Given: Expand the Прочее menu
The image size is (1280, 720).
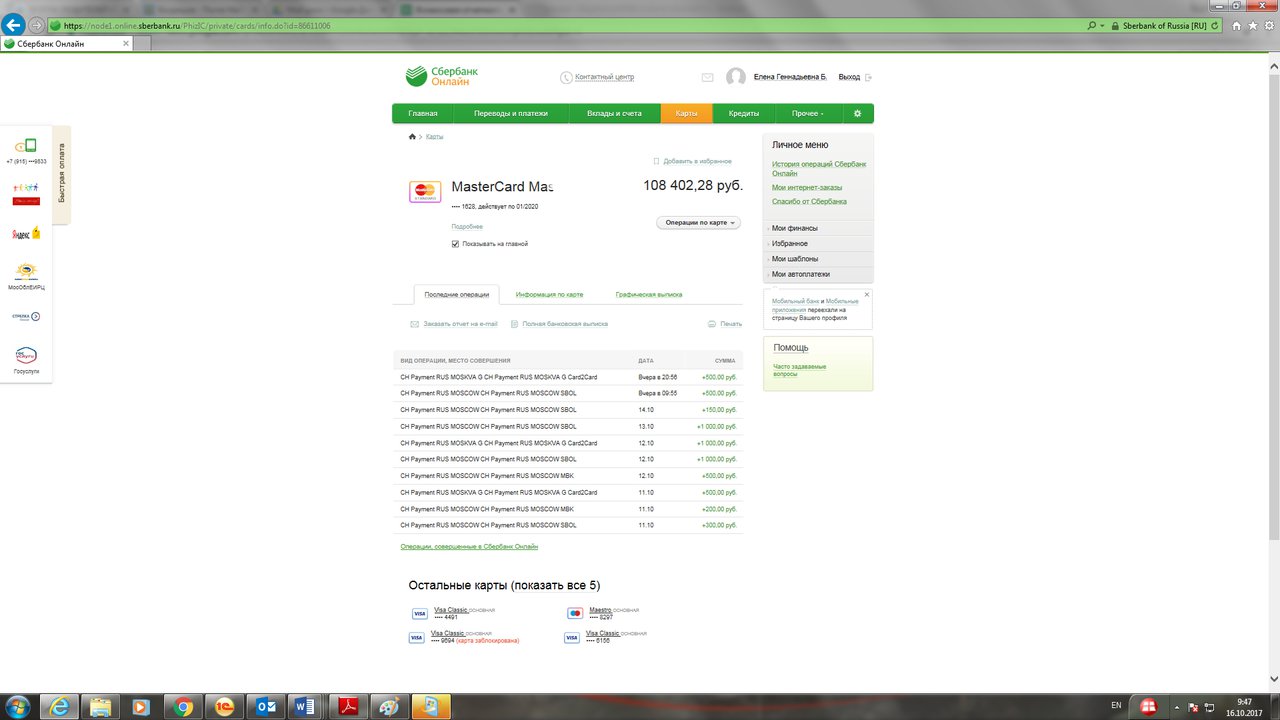Looking at the screenshot, I should pyautogui.click(x=807, y=114).
